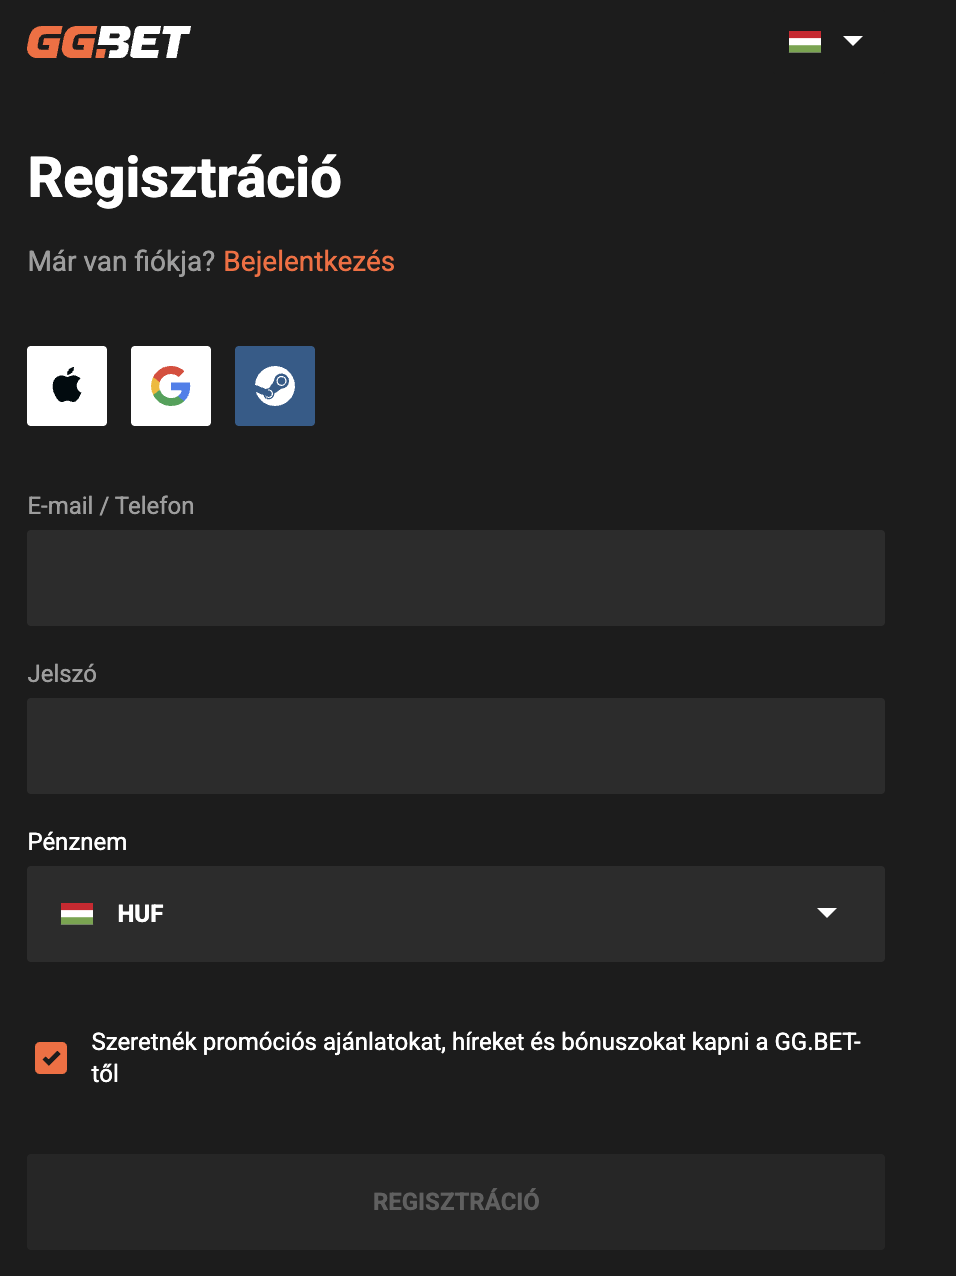The image size is (956, 1276).
Task: Click the GG.BET logo
Action: click(109, 42)
